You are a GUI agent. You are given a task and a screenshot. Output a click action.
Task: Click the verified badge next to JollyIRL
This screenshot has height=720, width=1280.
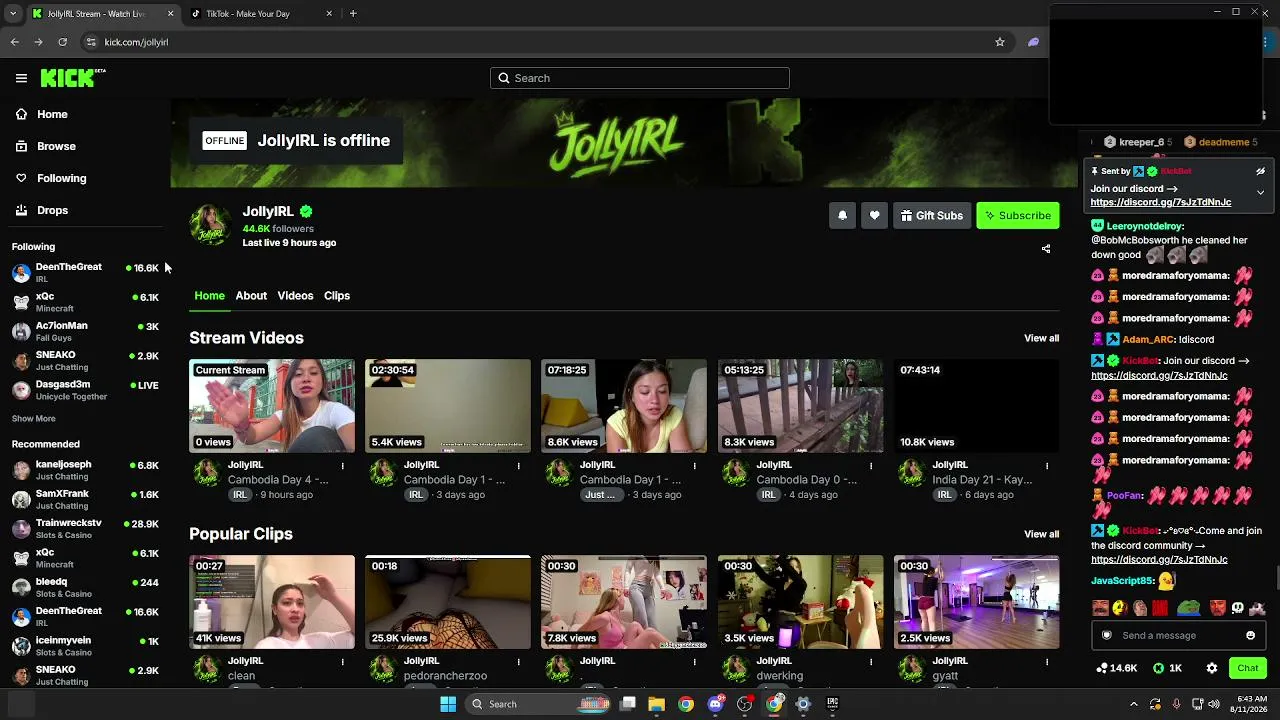(x=306, y=211)
